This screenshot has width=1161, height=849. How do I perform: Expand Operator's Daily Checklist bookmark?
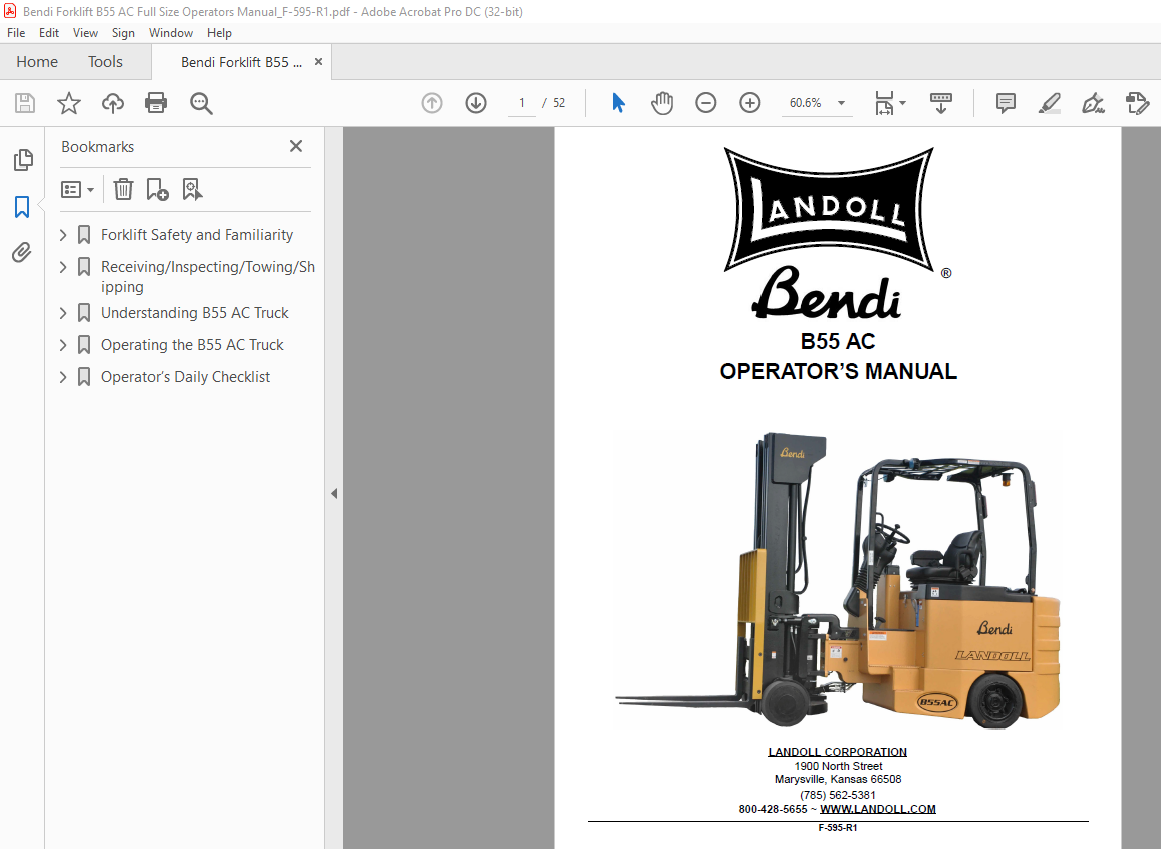pos(63,377)
